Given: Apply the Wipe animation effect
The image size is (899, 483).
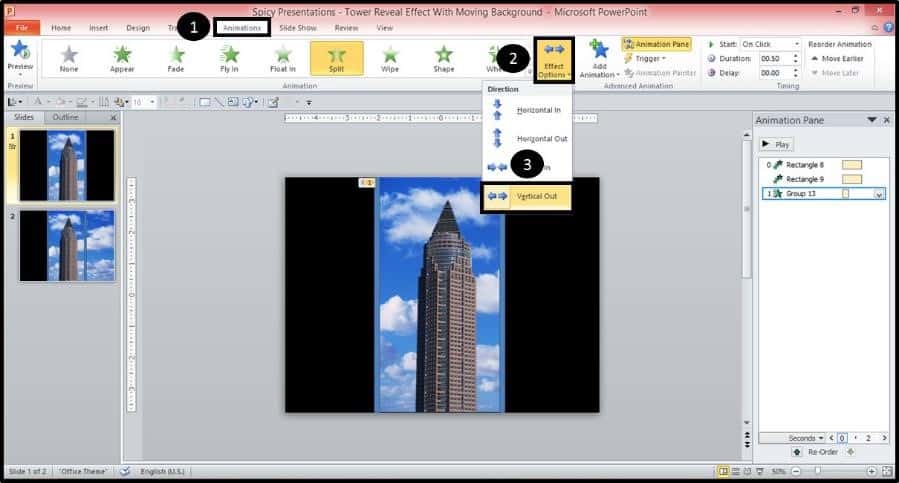Looking at the screenshot, I should (390, 59).
